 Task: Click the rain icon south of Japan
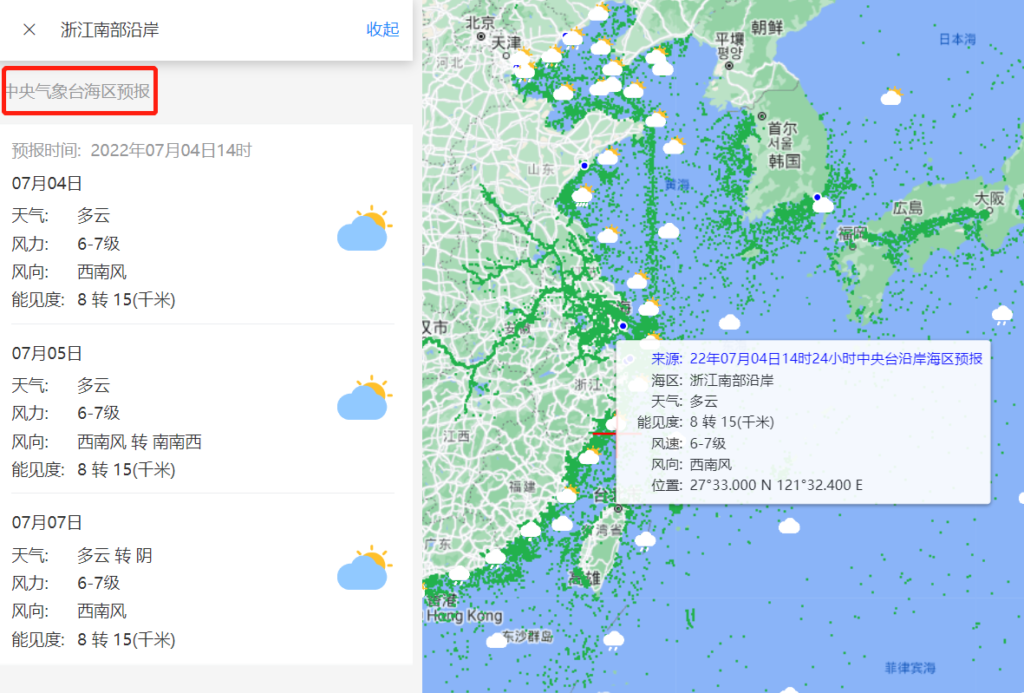[1001, 315]
